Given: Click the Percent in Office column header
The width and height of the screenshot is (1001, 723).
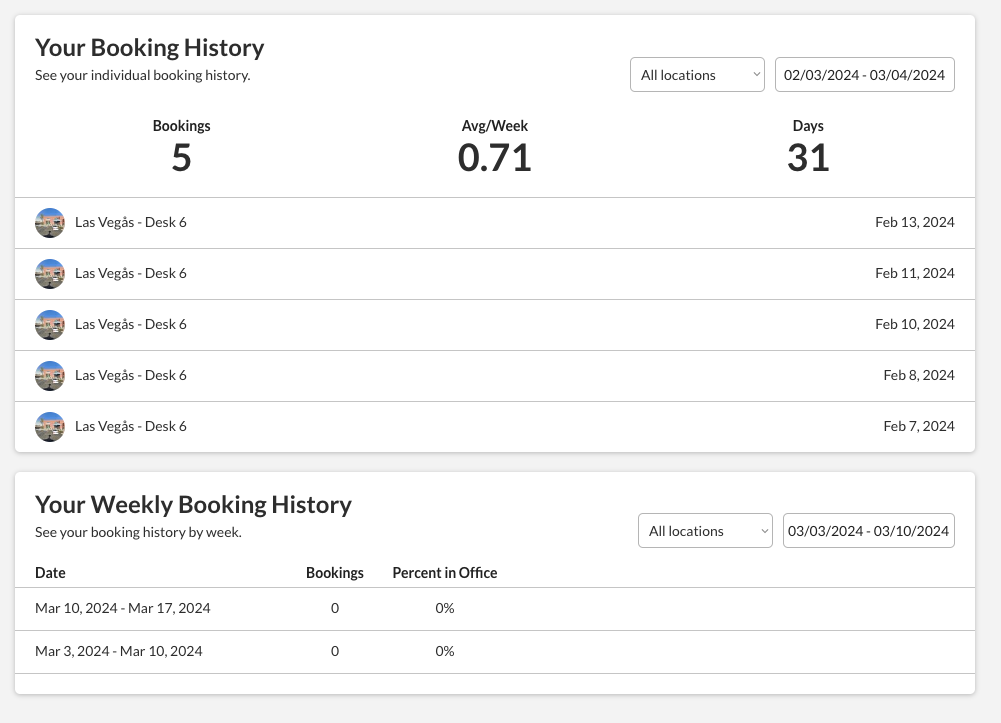Looking at the screenshot, I should point(444,573).
